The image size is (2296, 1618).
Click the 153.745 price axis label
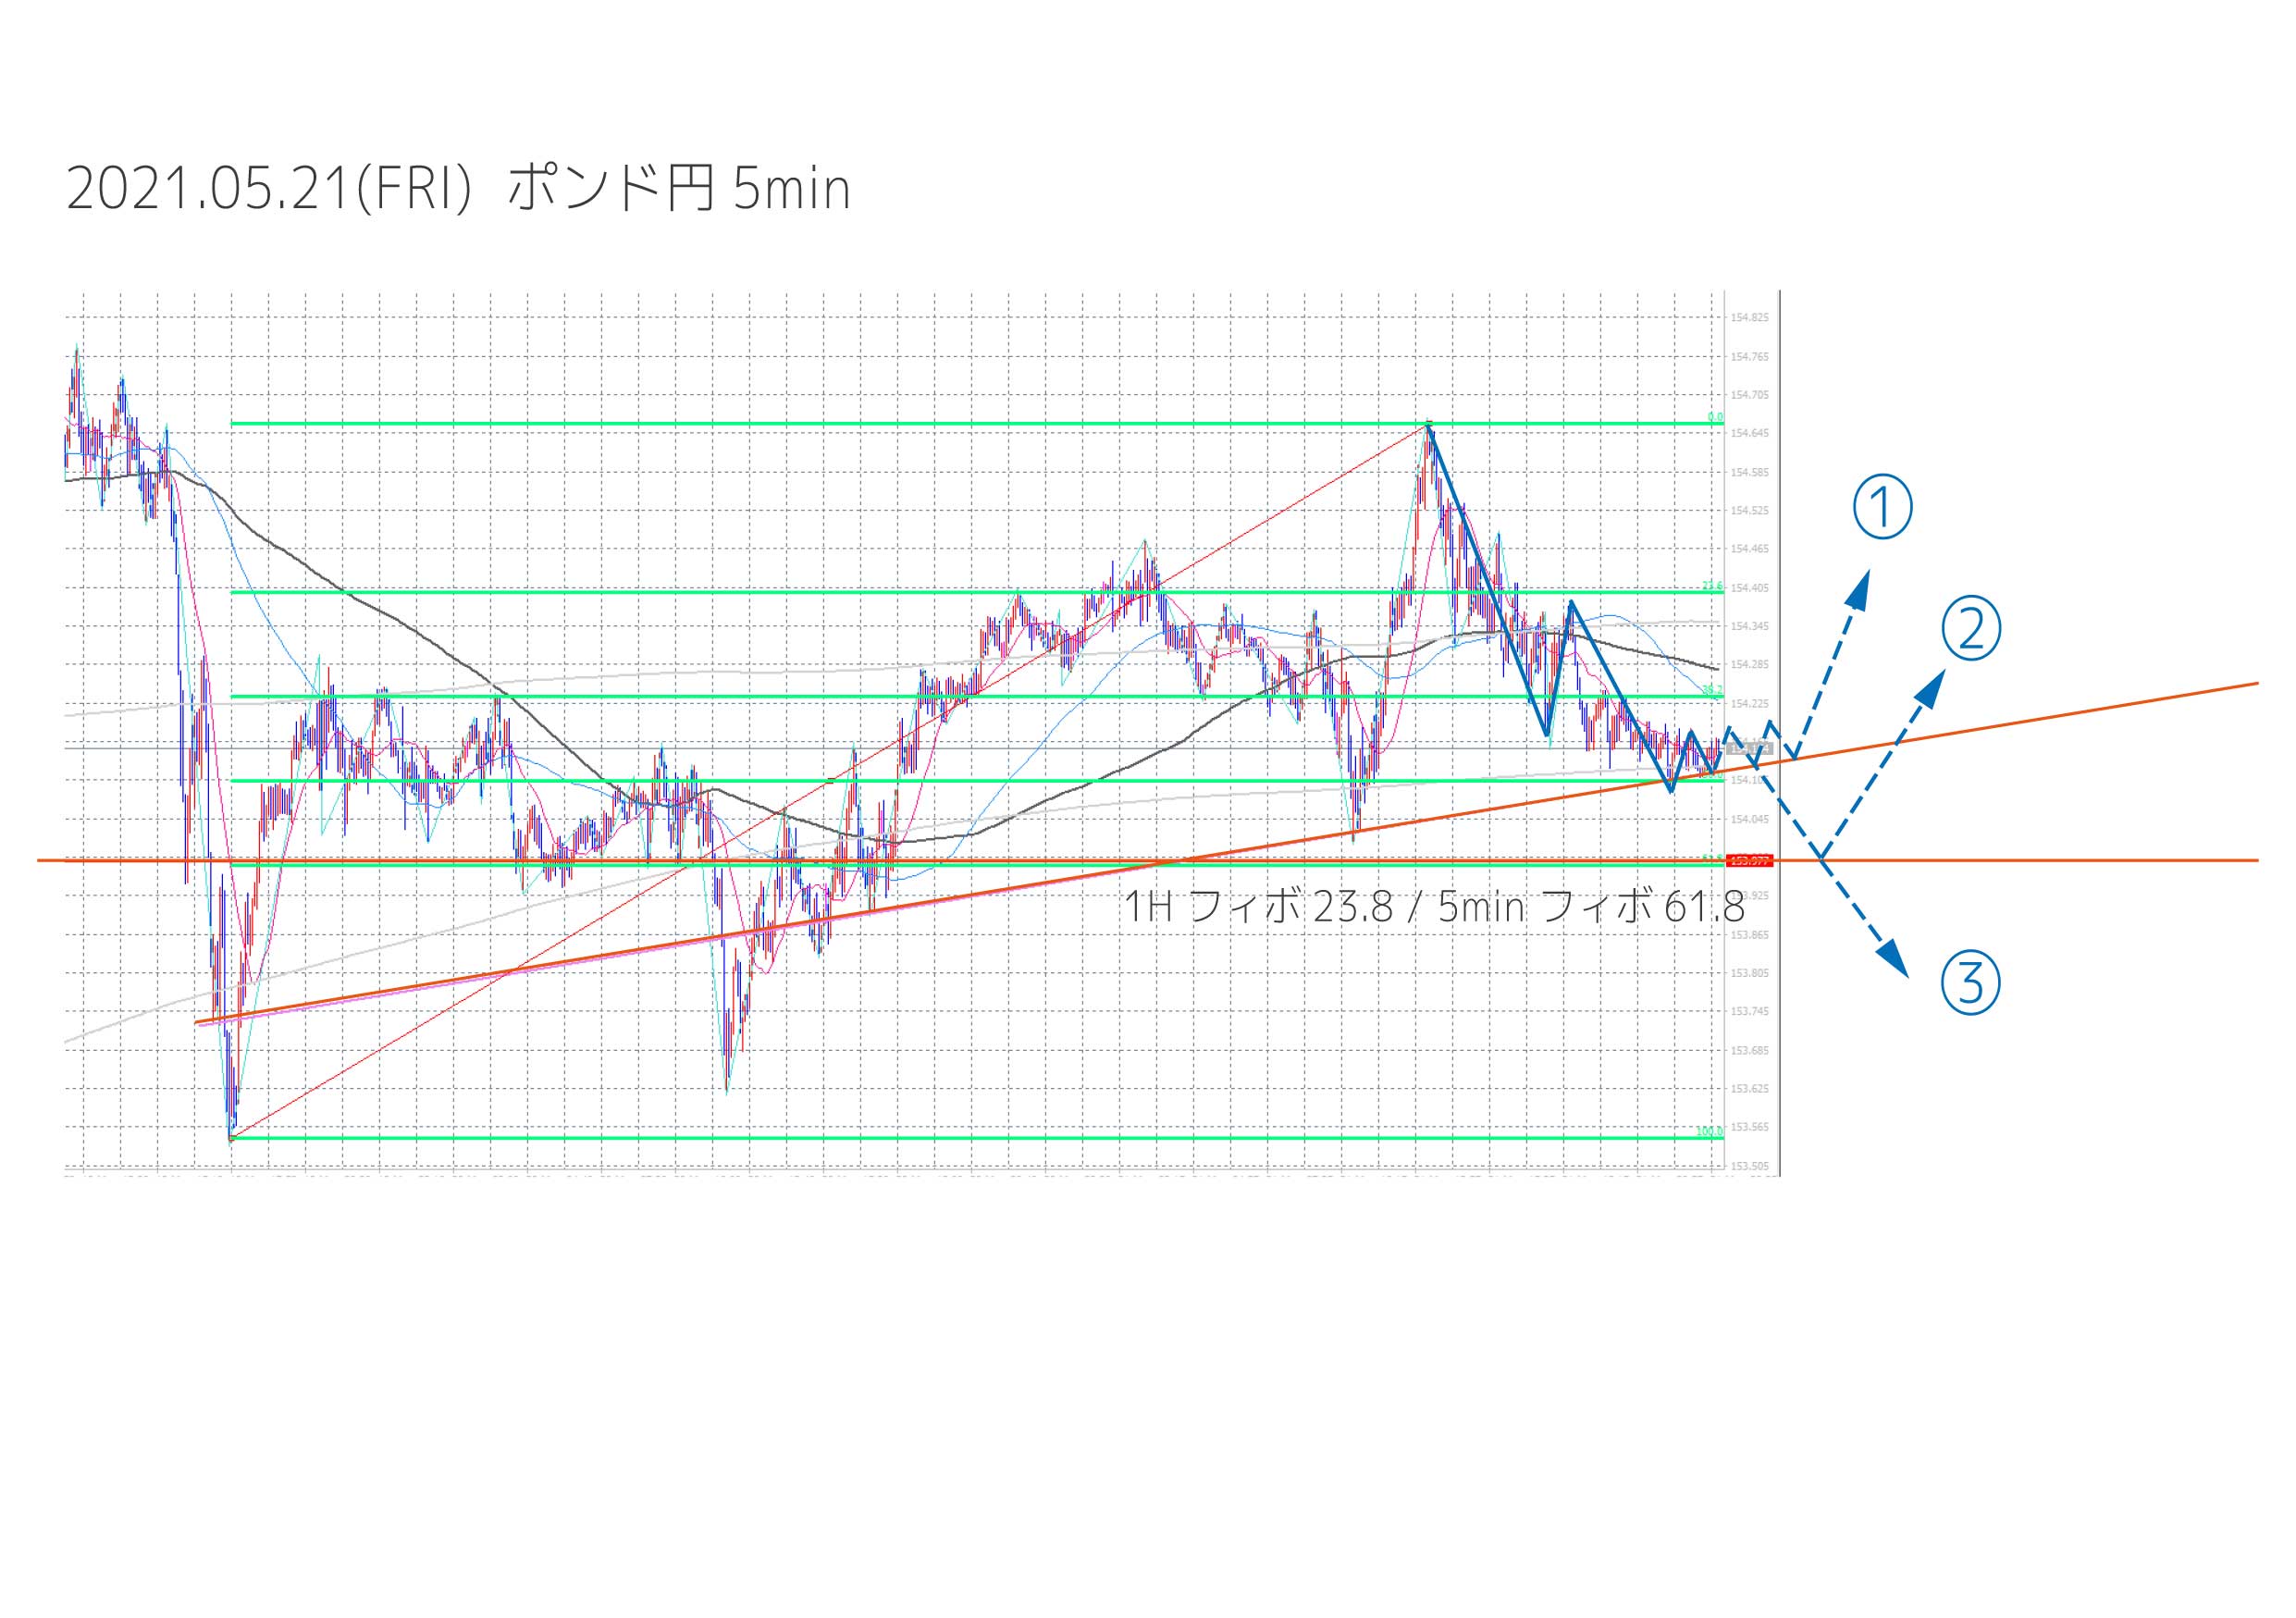pyautogui.click(x=1750, y=1012)
